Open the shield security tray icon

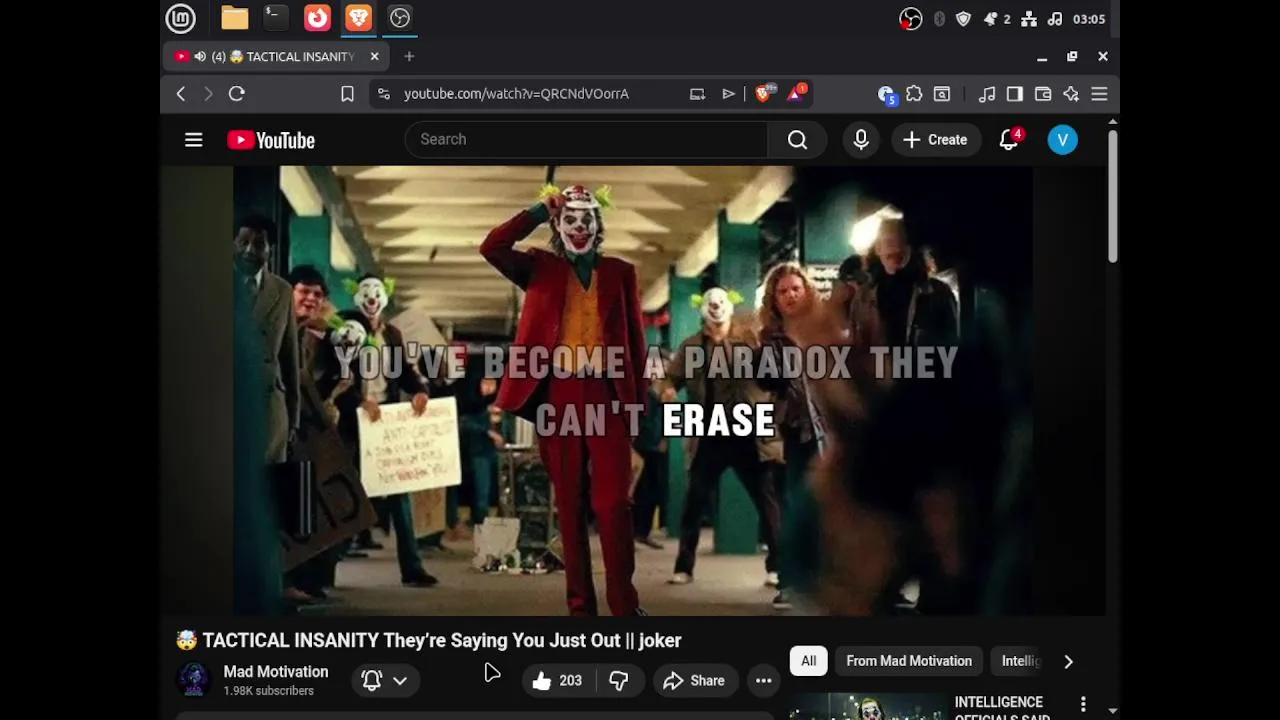click(x=963, y=19)
